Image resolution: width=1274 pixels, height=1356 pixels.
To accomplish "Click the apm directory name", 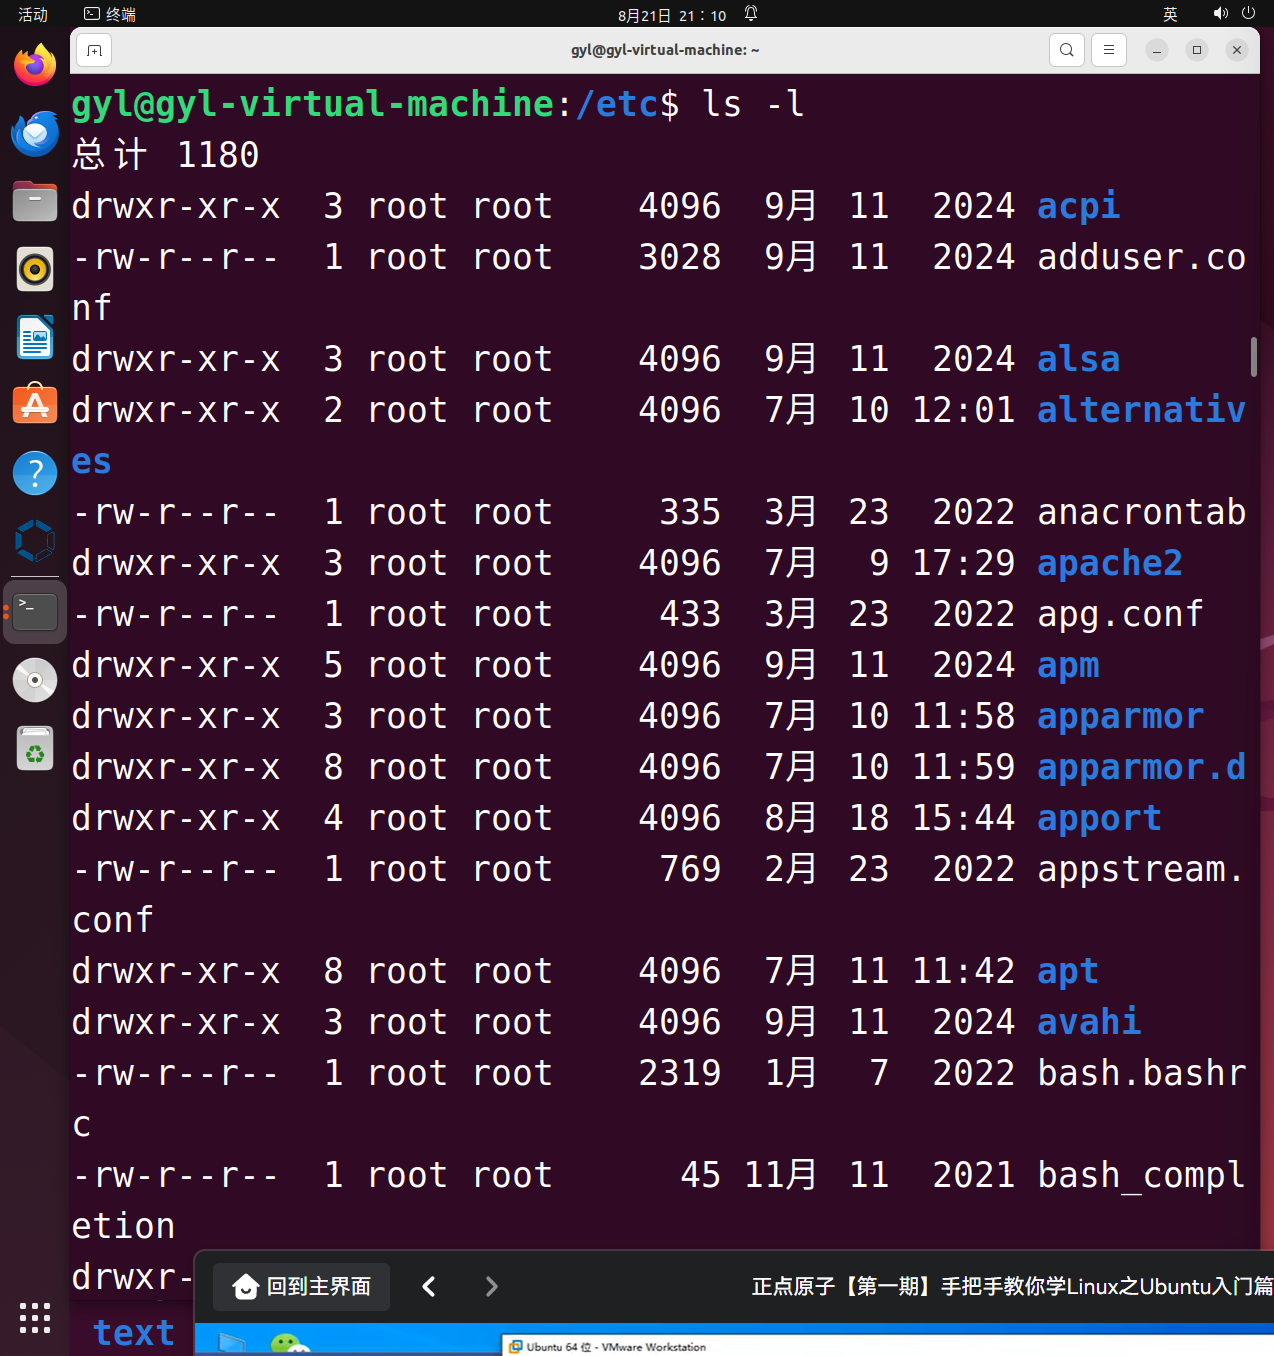I will [1068, 665].
